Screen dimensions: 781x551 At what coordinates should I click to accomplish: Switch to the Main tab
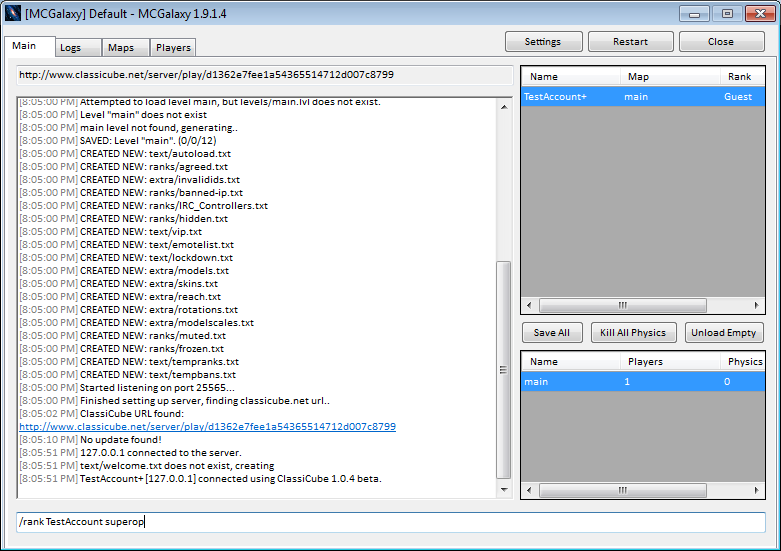coord(29,46)
